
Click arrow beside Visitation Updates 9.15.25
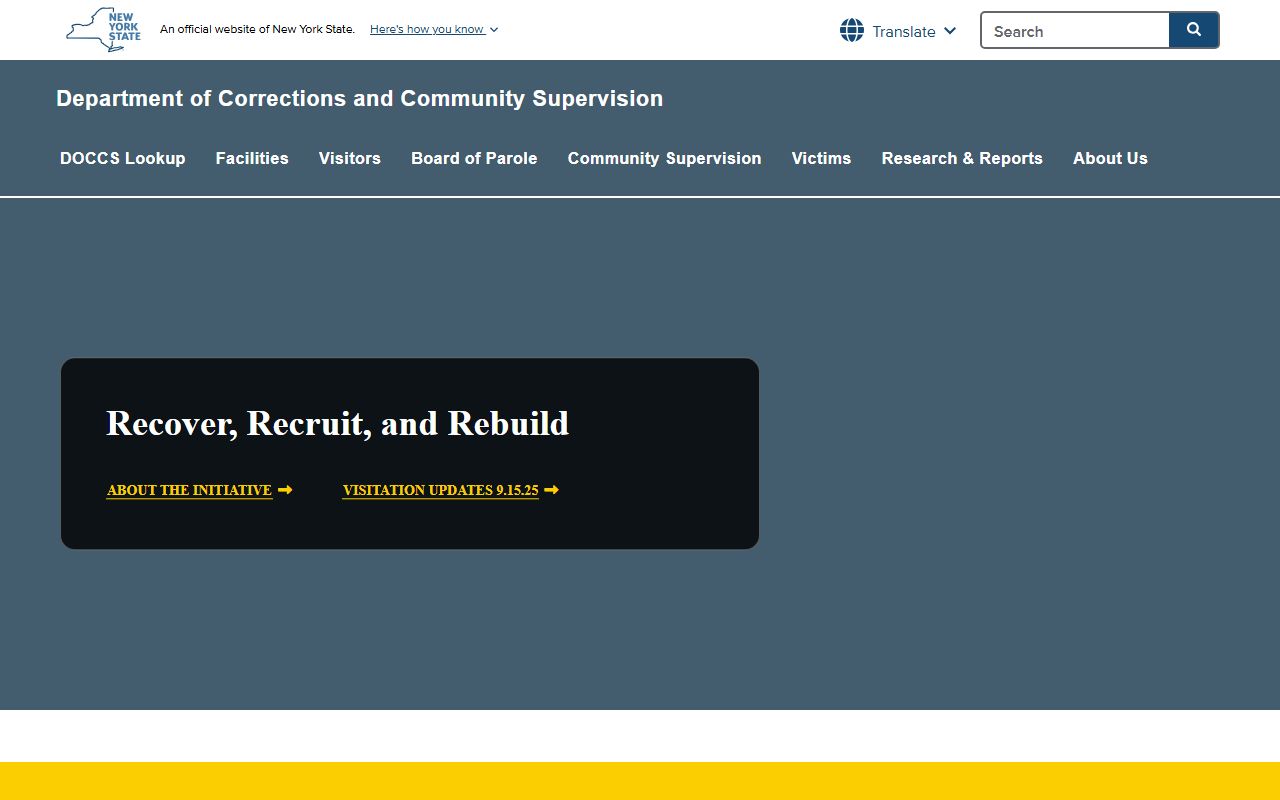tap(551, 490)
